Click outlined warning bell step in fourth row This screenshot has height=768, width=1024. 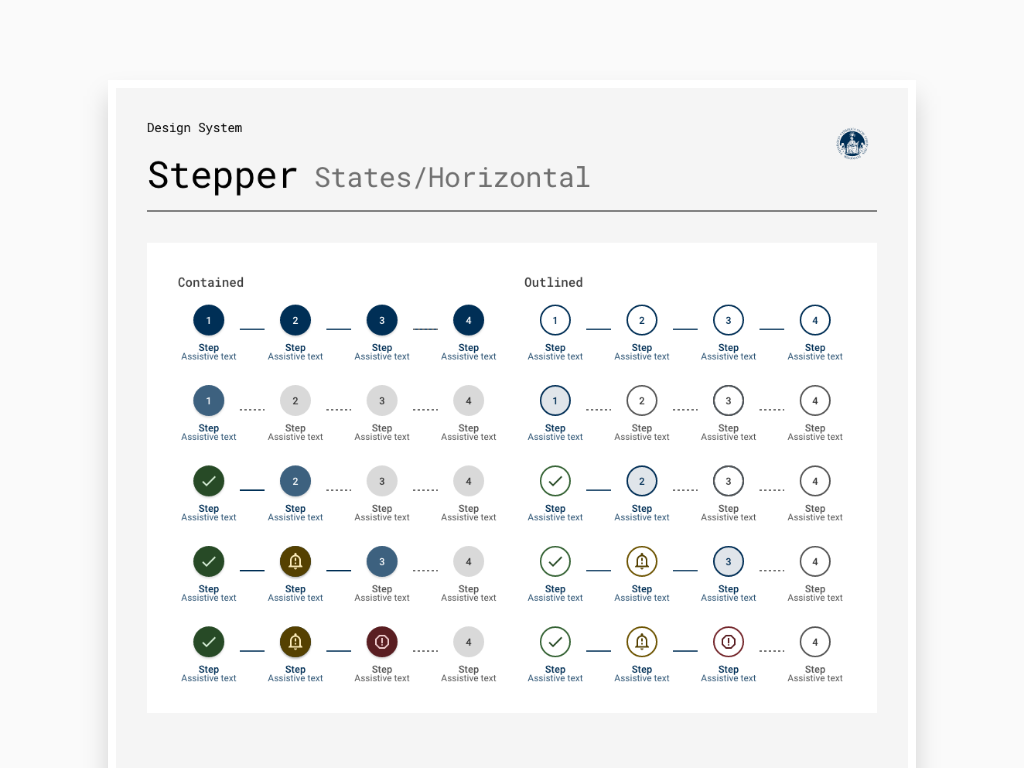coord(642,562)
